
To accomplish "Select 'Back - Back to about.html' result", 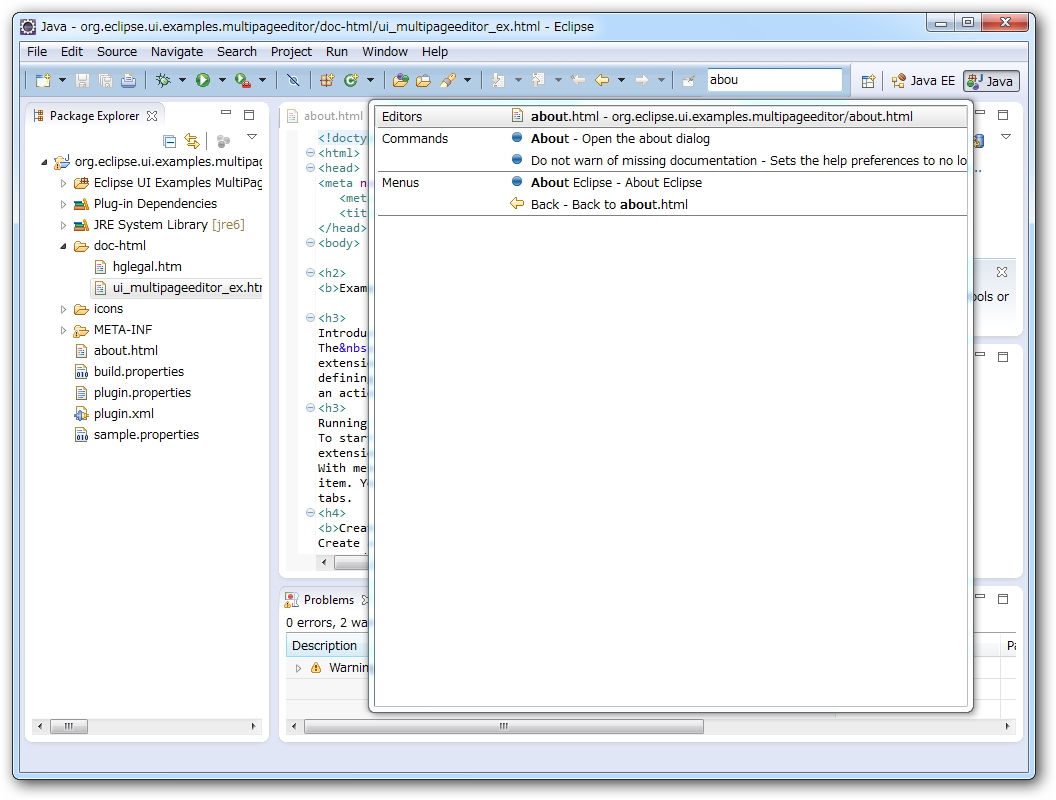I will tap(609, 205).
